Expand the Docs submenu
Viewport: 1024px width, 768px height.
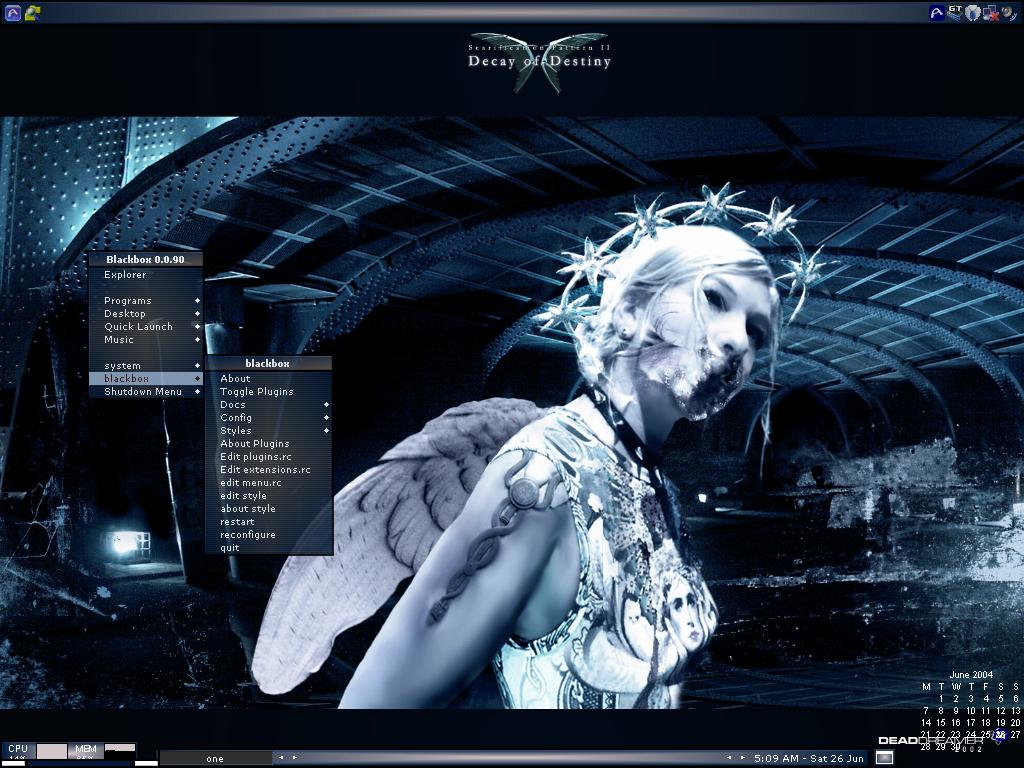pyautogui.click(x=268, y=405)
